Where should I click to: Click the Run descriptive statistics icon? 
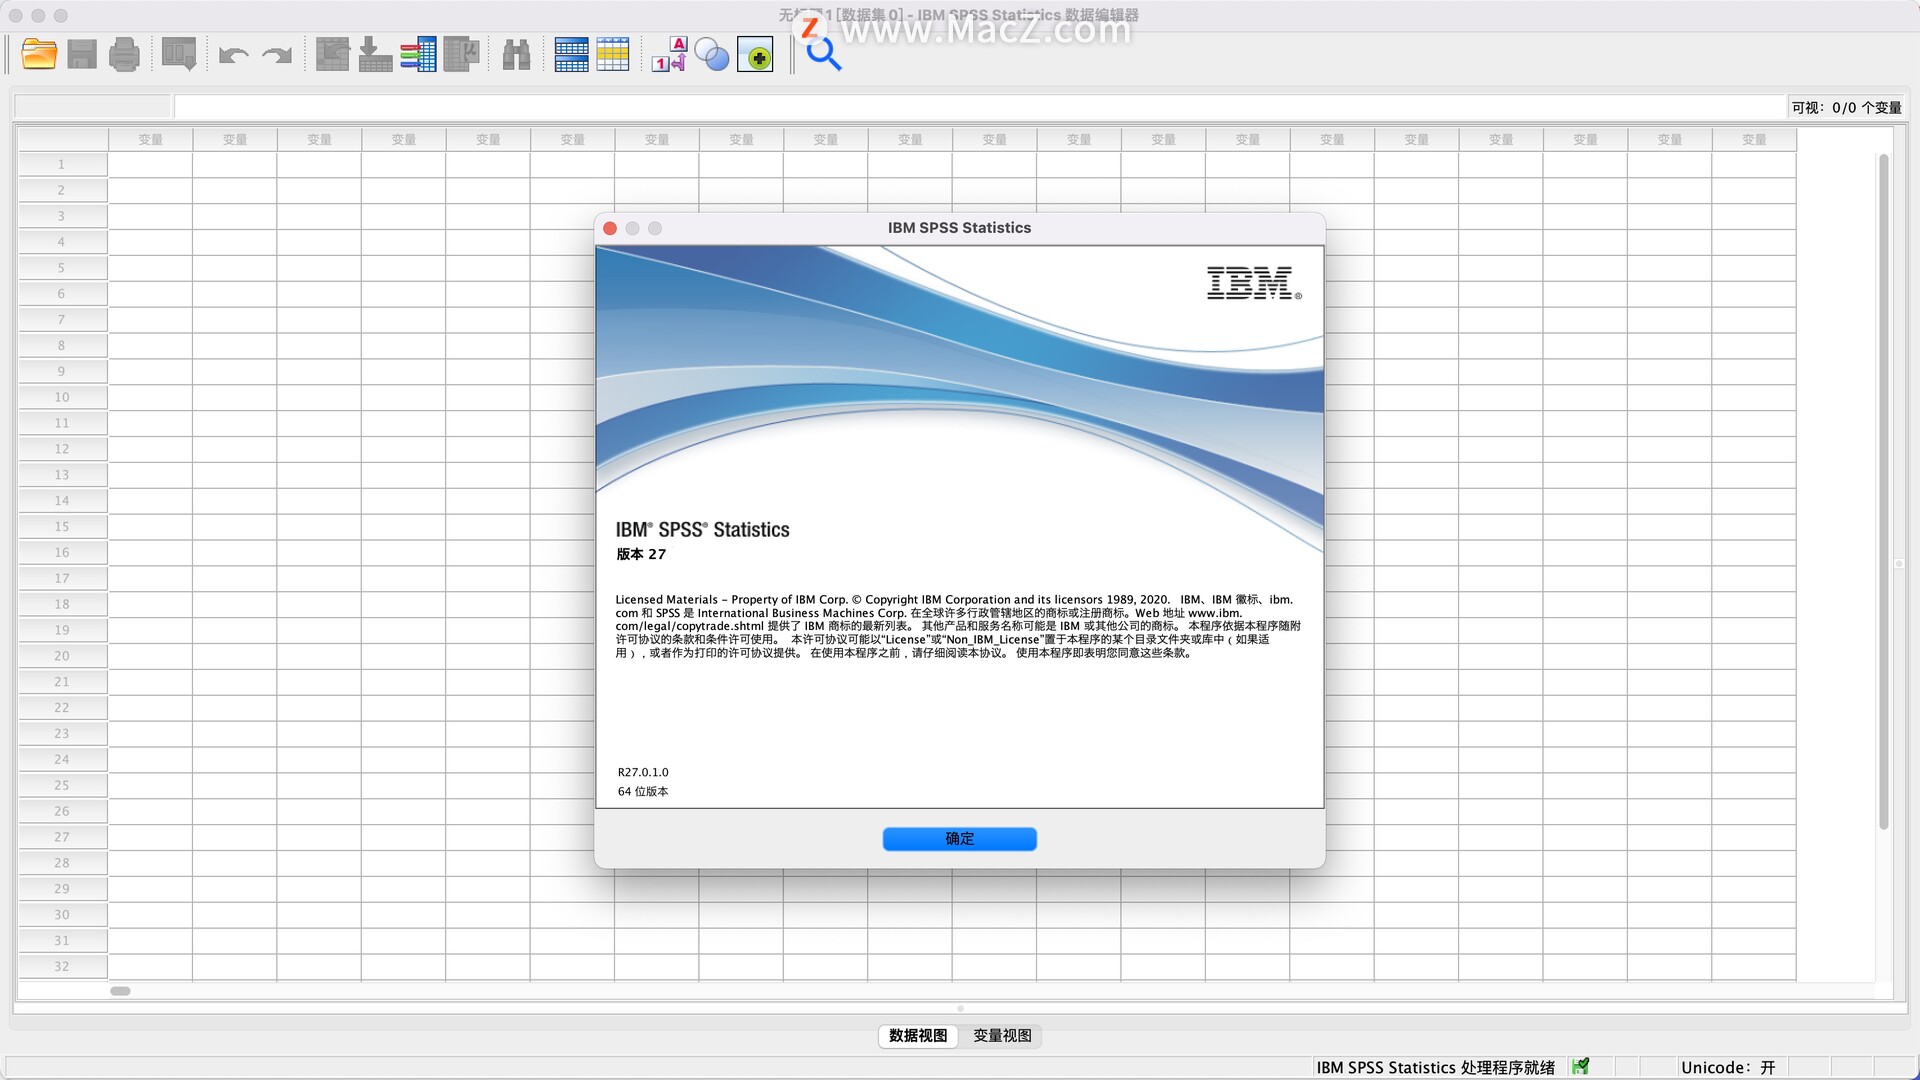[x=461, y=54]
